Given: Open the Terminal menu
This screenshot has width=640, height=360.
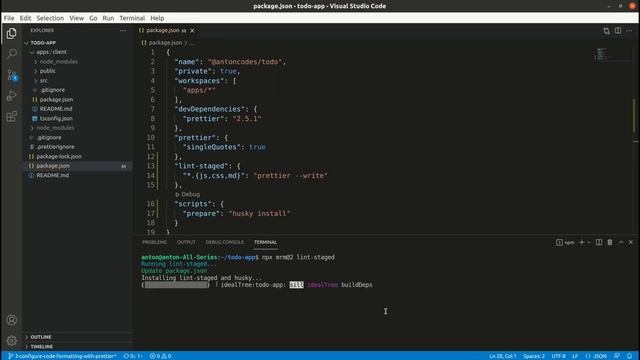Looking at the screenshot, I should coord(132,18).
